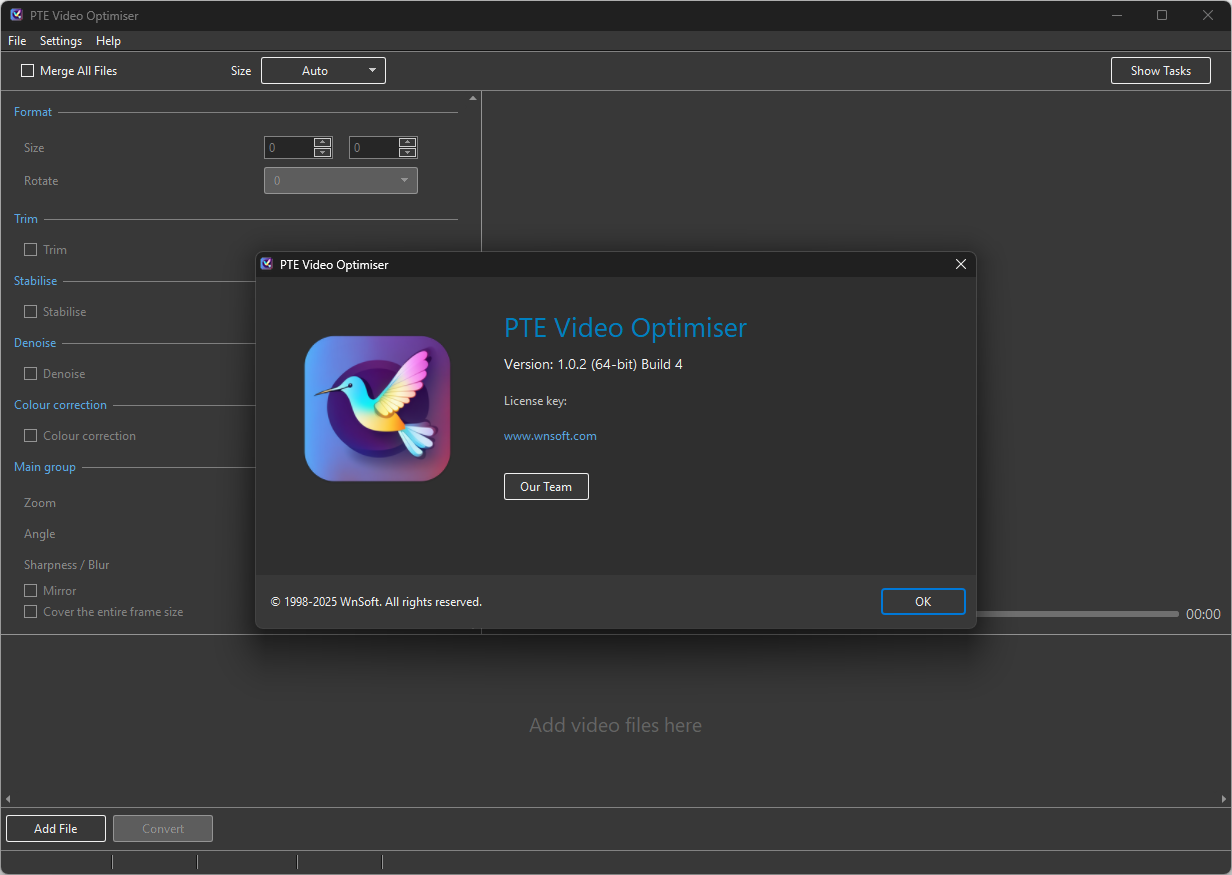This screenshot has width=1232, height=875.
Task: Click the second Size input field
Action: pos(374,148)
